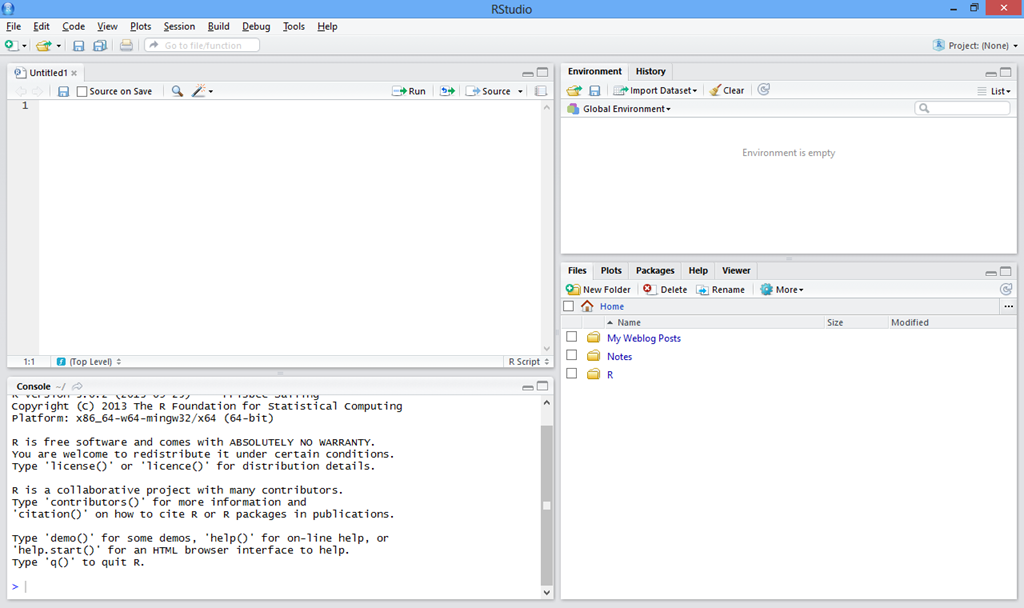Save the Untitled1 script with disk icon
The image size is (1024, 608).
[63, 91]
